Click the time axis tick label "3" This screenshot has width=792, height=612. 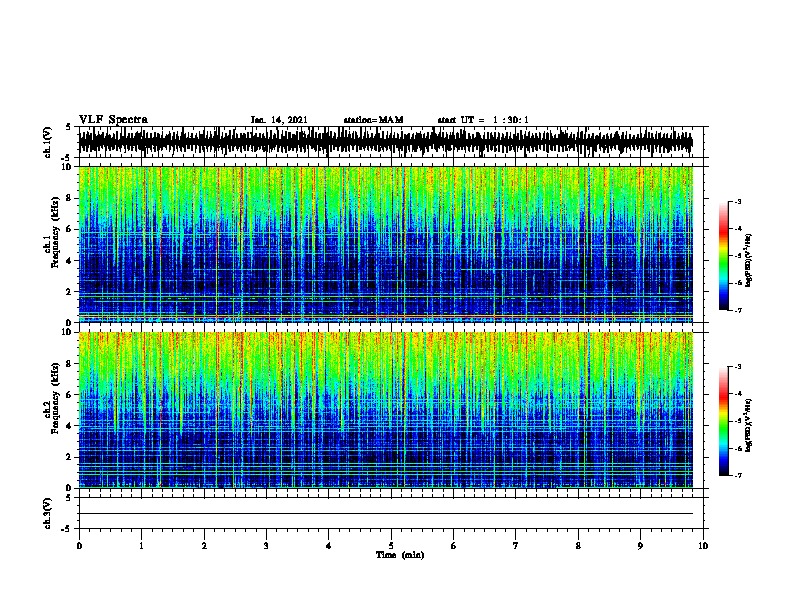tap(266, 546)
